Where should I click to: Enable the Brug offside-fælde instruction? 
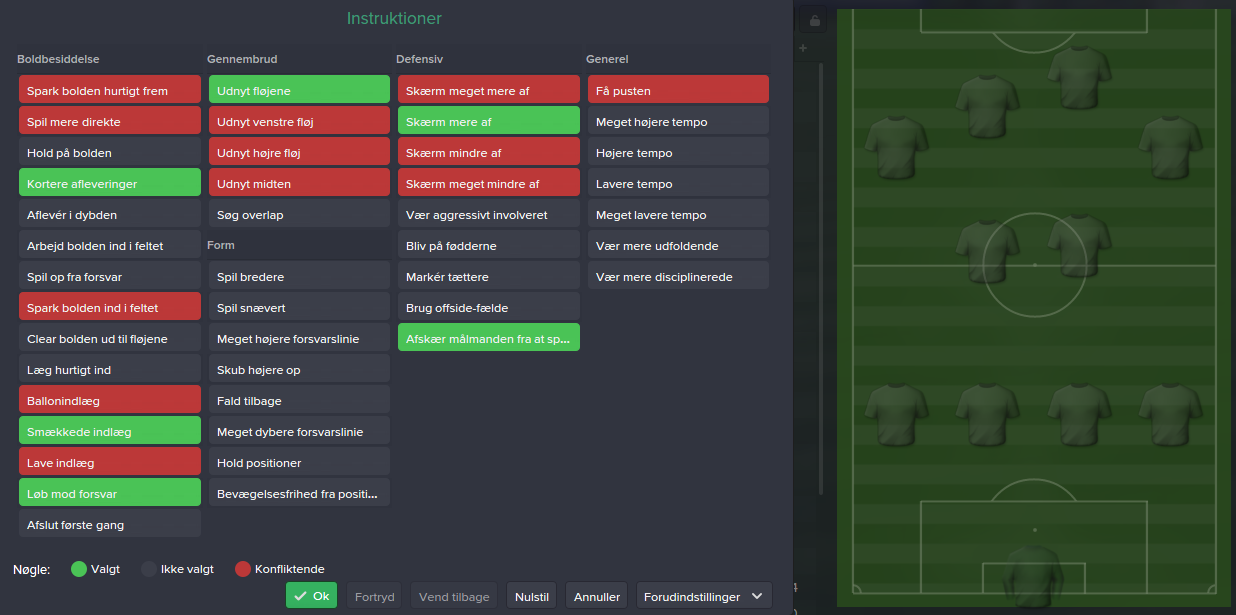coord(489,308)
